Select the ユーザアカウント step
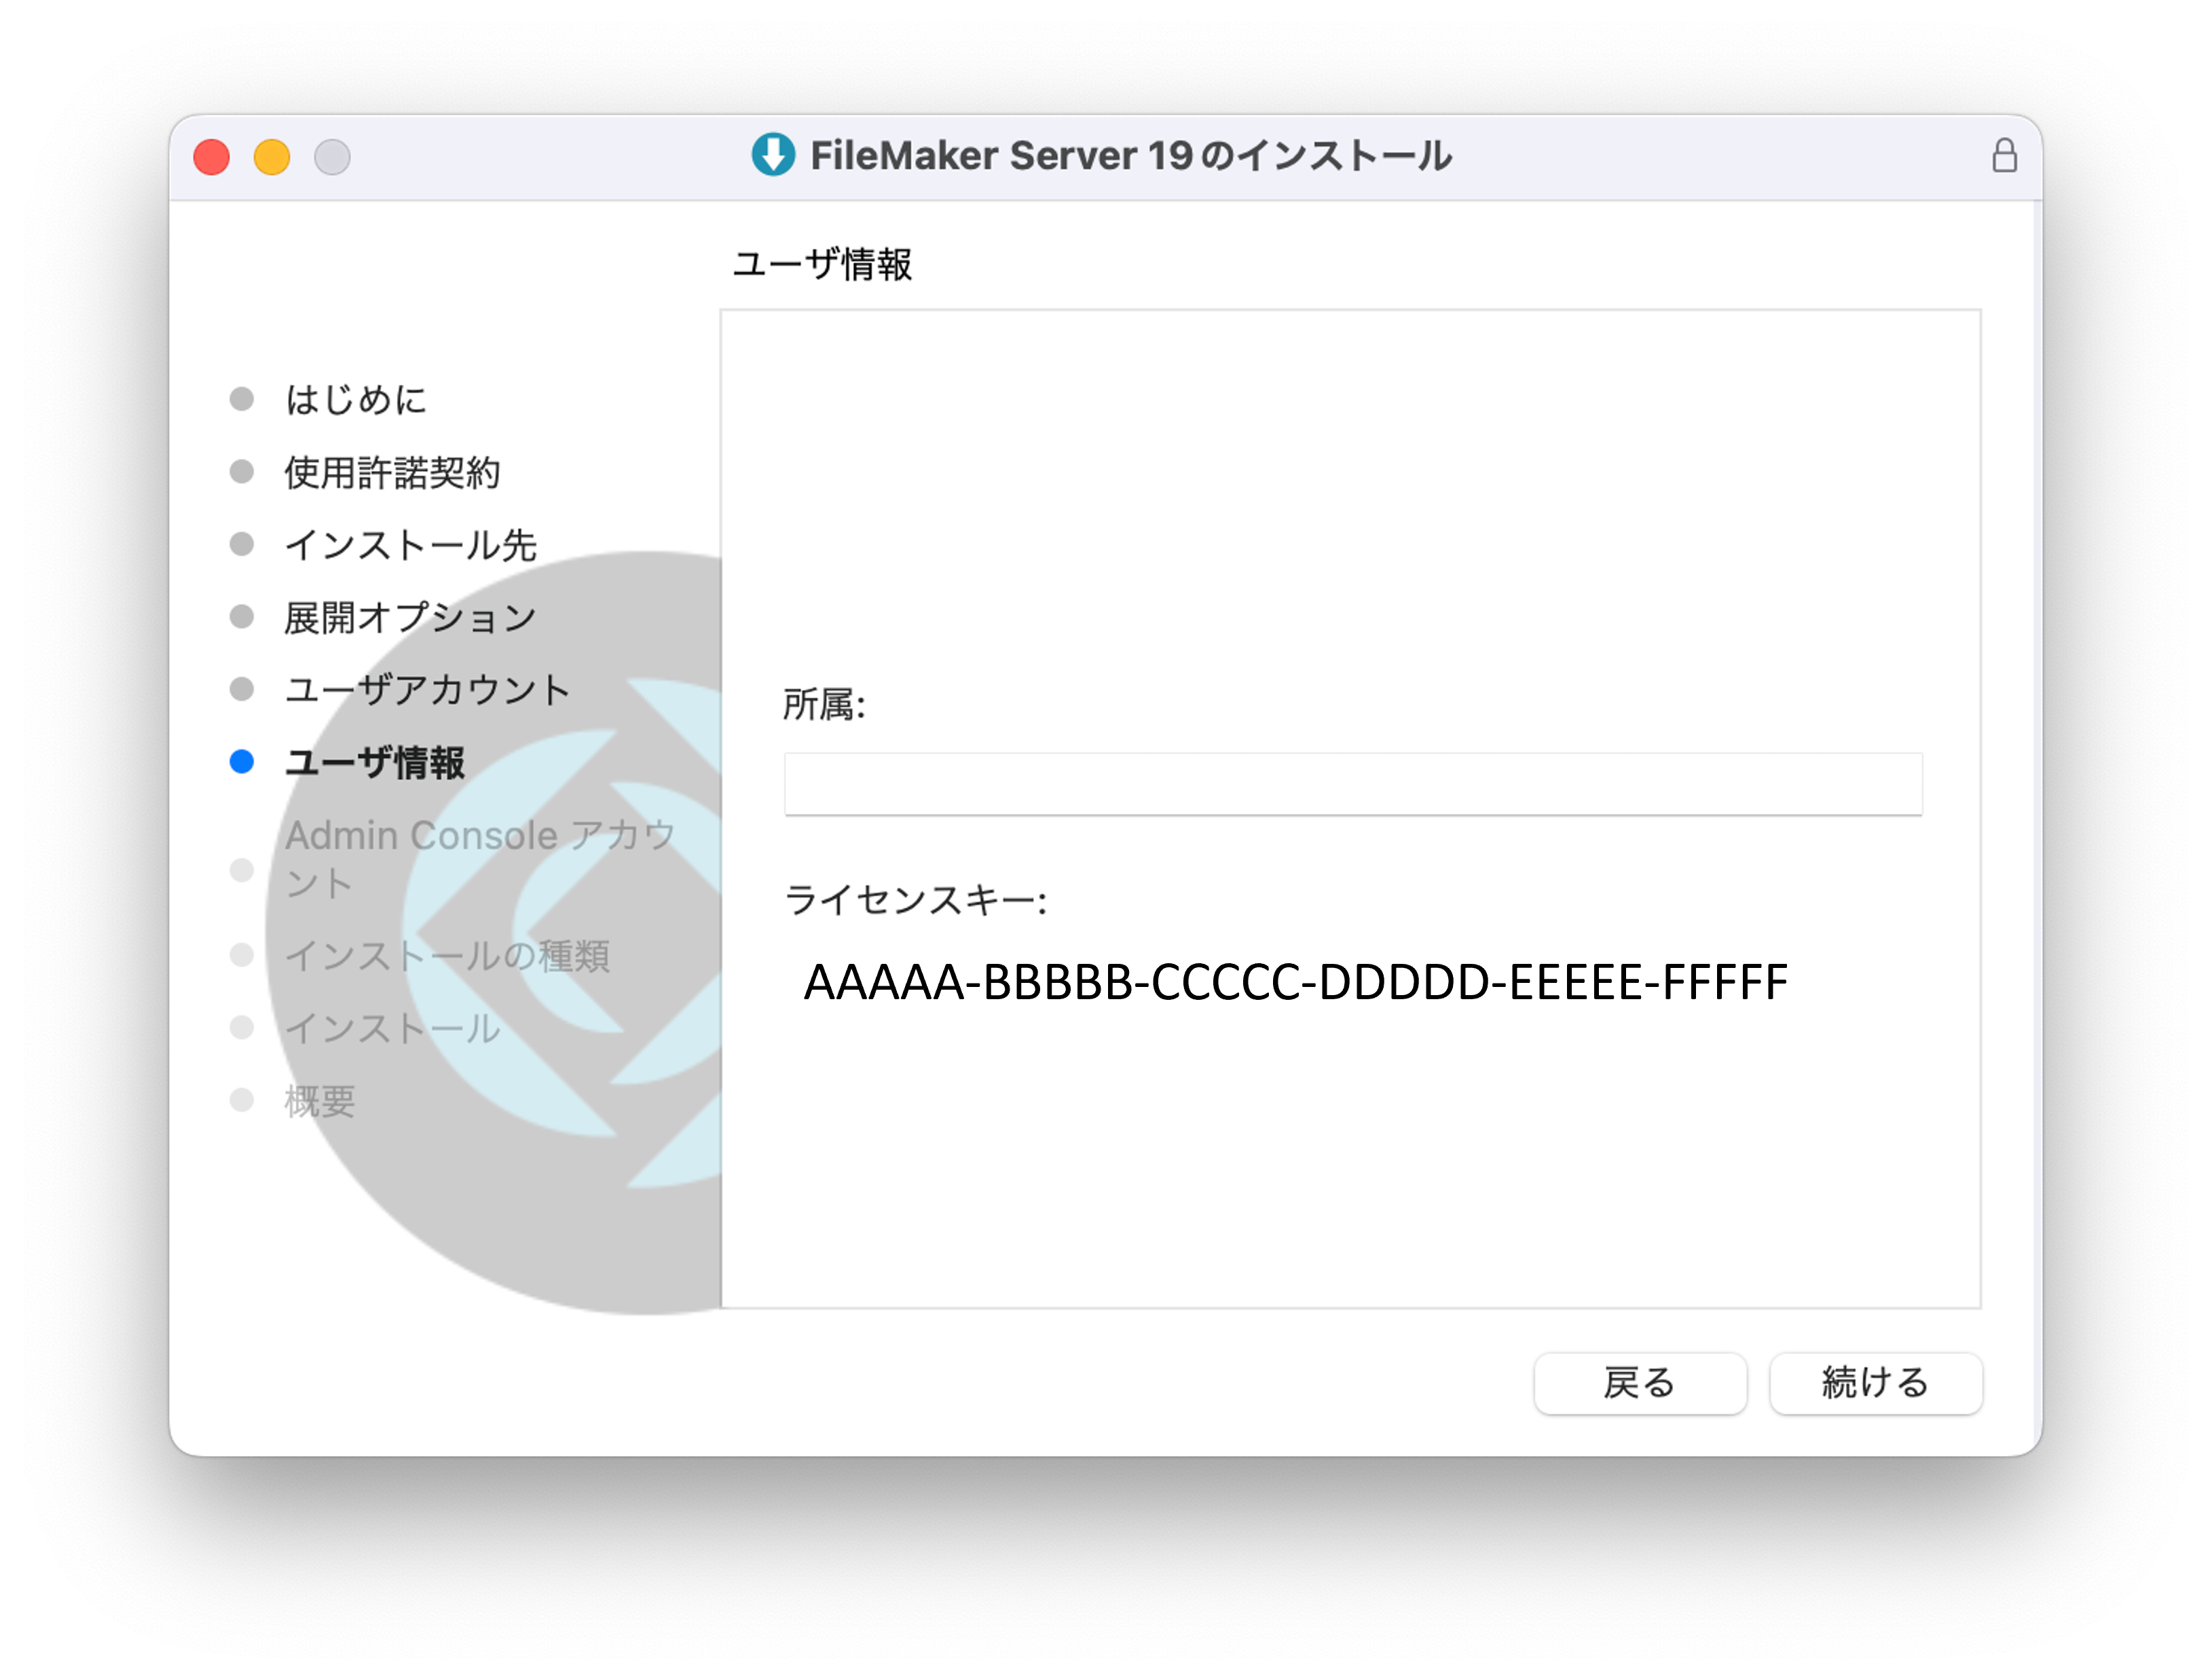The width and height of the screenshot is (2212, 1680). click(x=428, y=690)
